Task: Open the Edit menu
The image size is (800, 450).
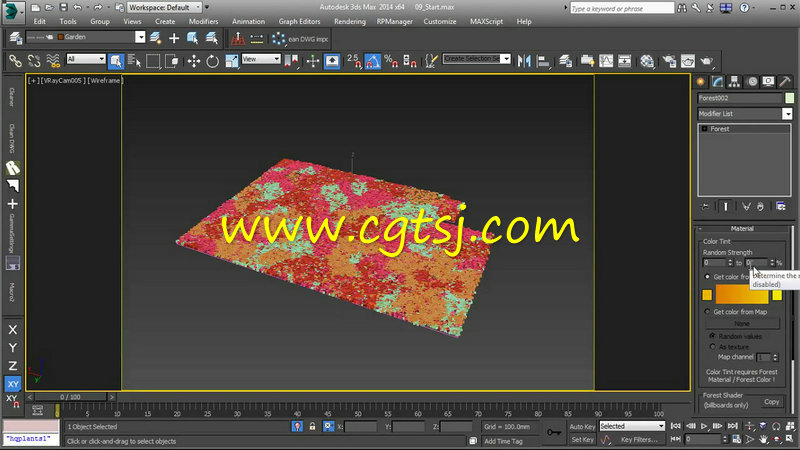Action: tap(39, 21)
